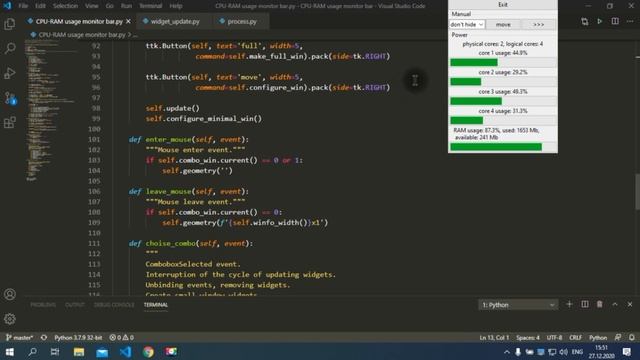Click the RAM usage progress bar
640x360 pixels.
pos(503,147)
